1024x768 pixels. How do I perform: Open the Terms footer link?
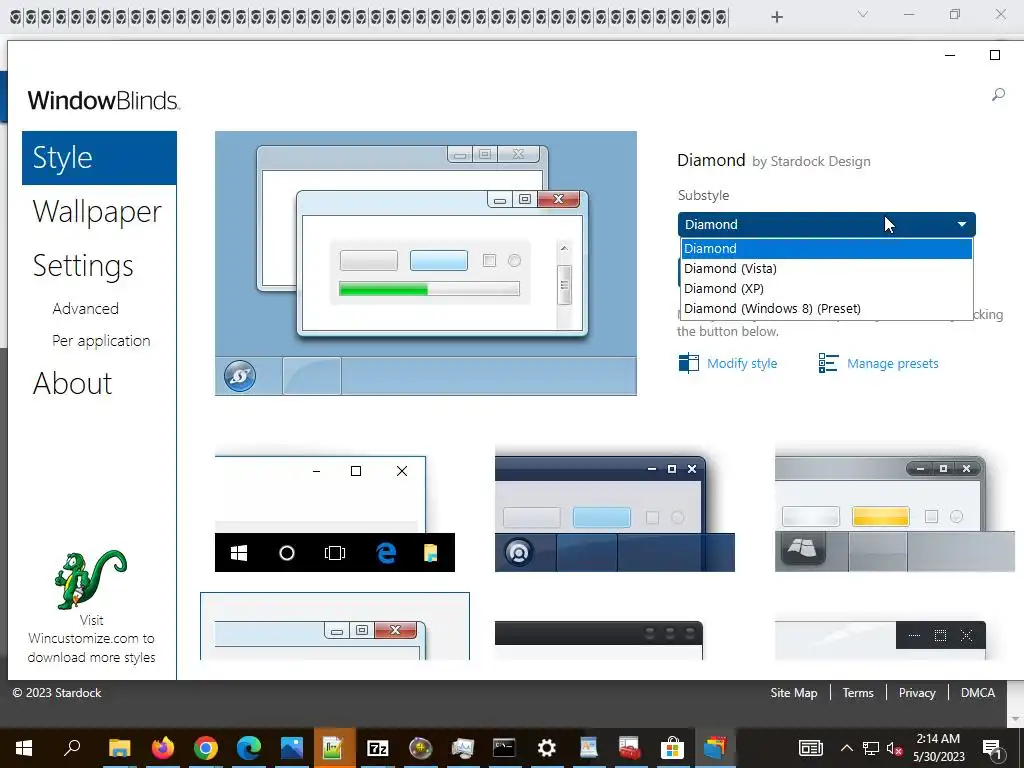pos(857,693)
